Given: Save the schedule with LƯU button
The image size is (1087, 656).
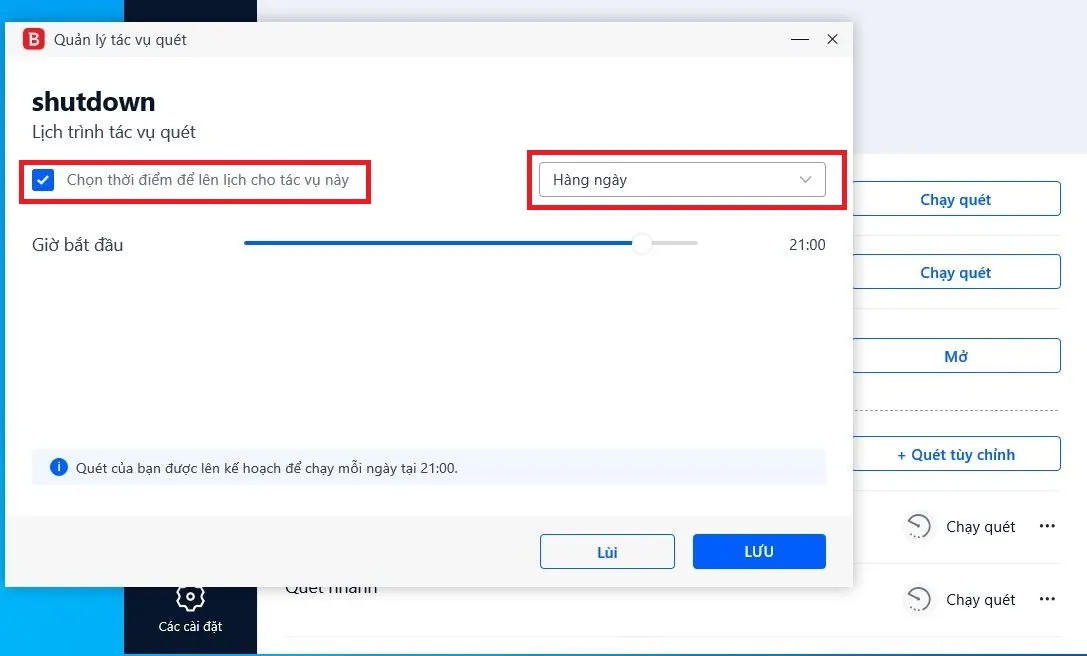Looking at the screenshot, I should pyautogui.click(x=759, y=551).
